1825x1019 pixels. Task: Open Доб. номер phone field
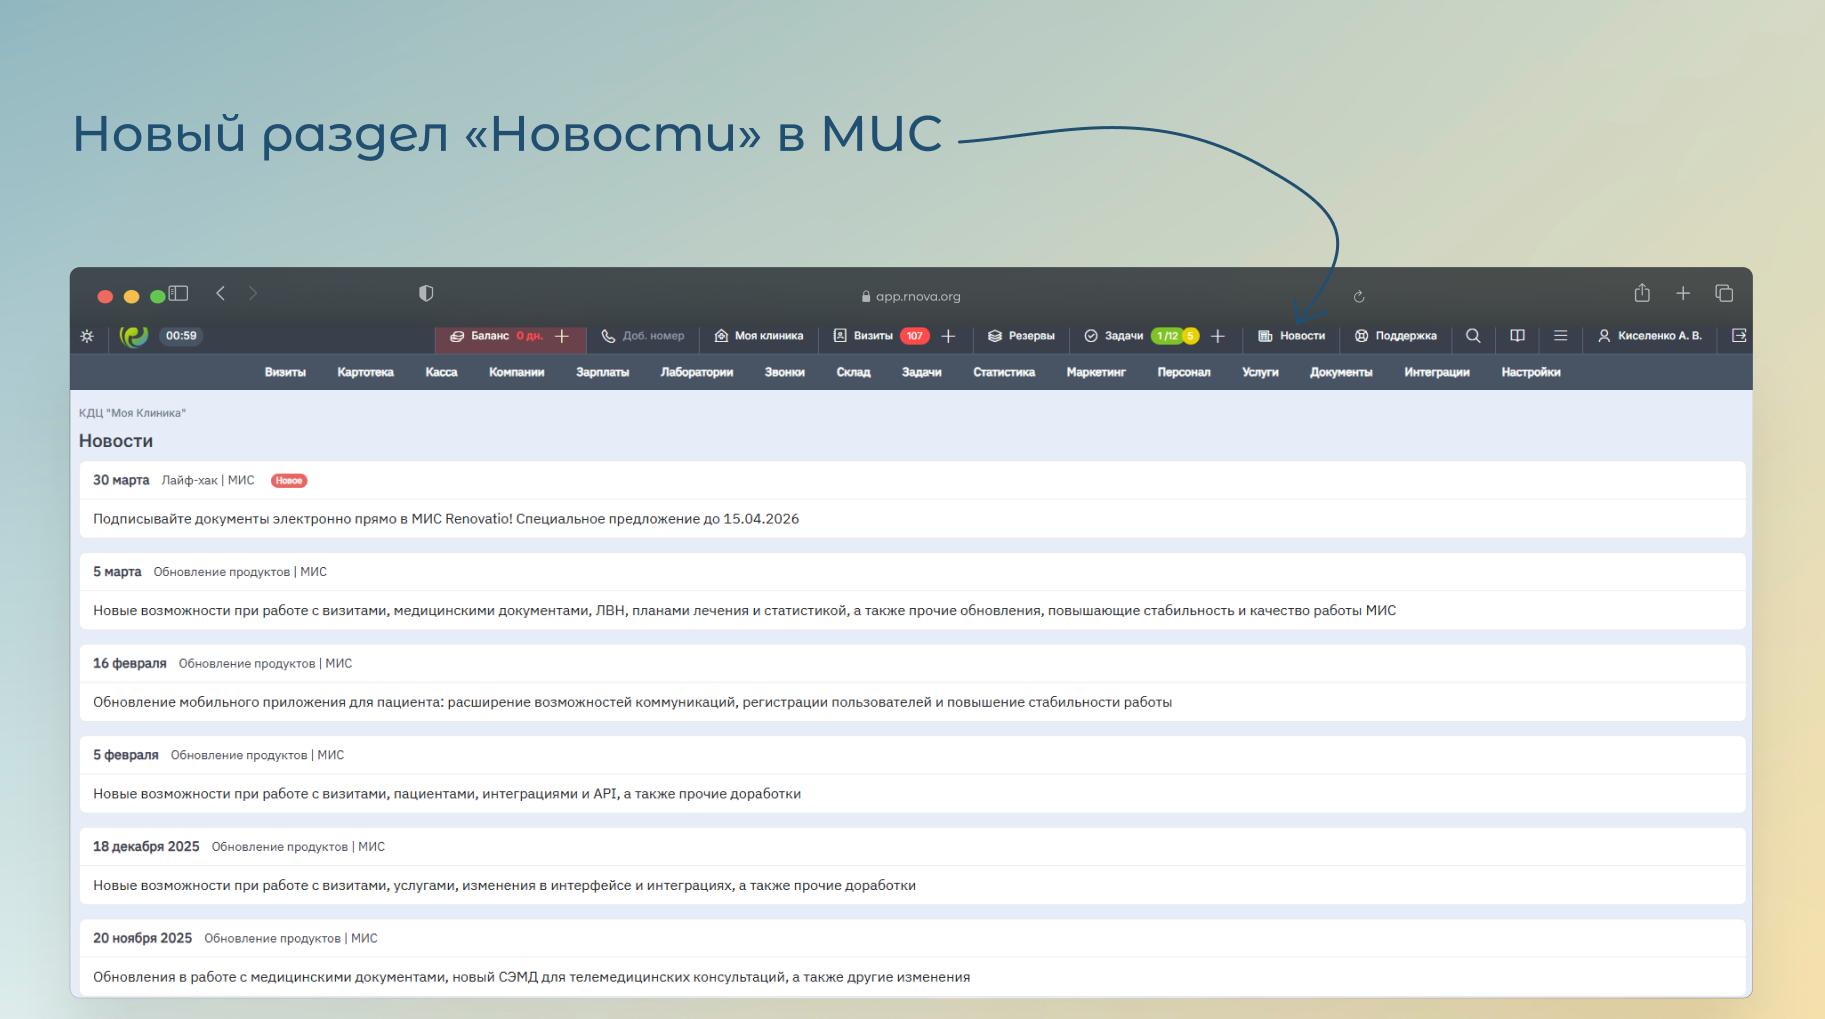point(643,336)
